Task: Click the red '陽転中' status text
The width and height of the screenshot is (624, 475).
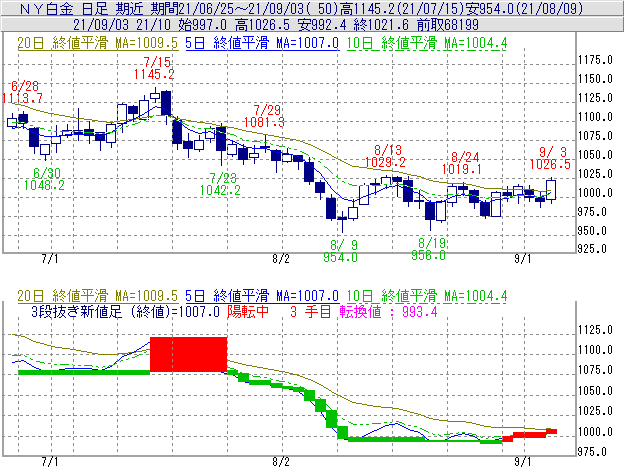Action: pyautogui.click(x=248, y=311)
